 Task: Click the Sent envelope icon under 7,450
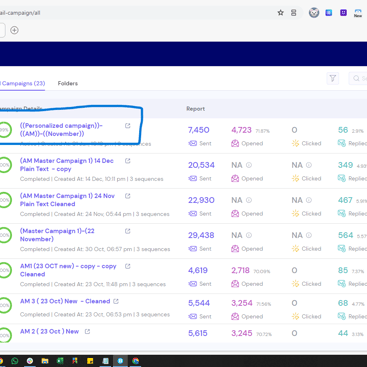tap(193, 143)
